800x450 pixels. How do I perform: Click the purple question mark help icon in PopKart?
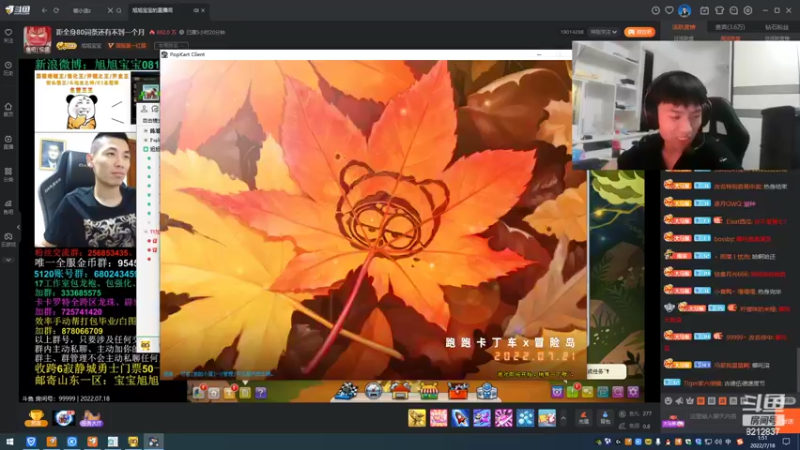point(261,392)
